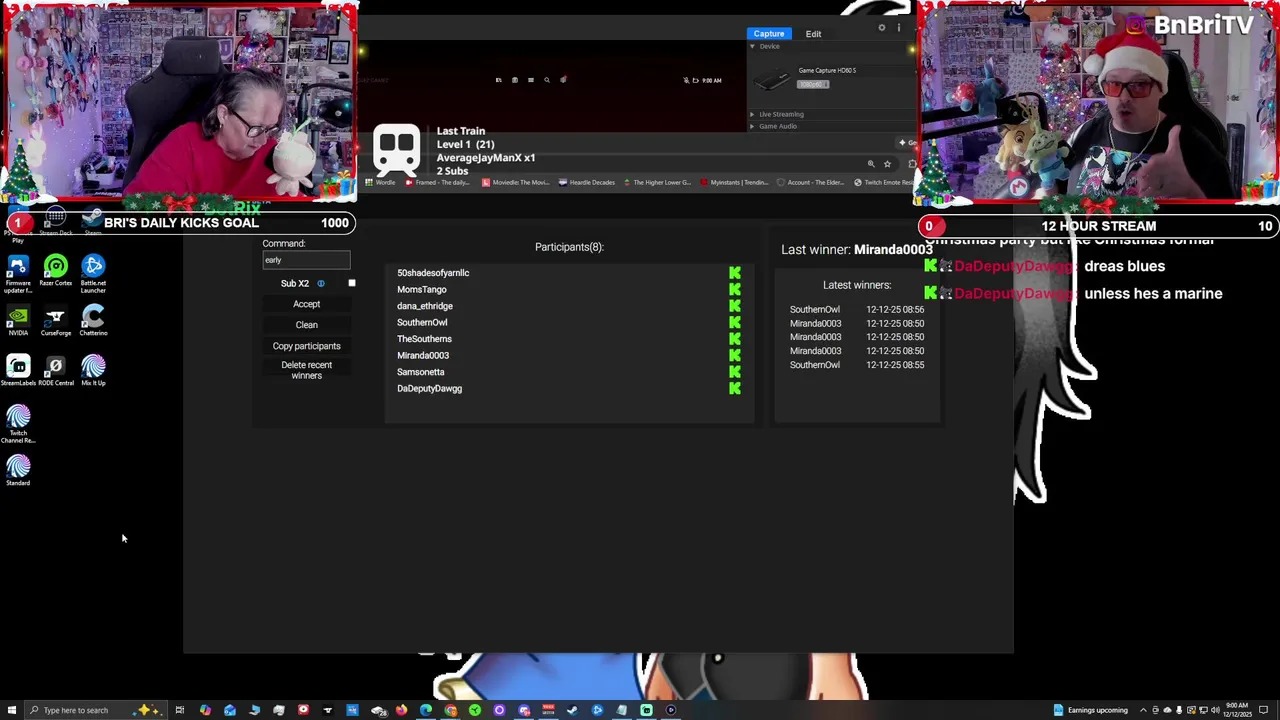Image resolution: width=1280 pixels, height=720 pixels.
Task: Open the Moviedle bookmark
Action: 516,183
